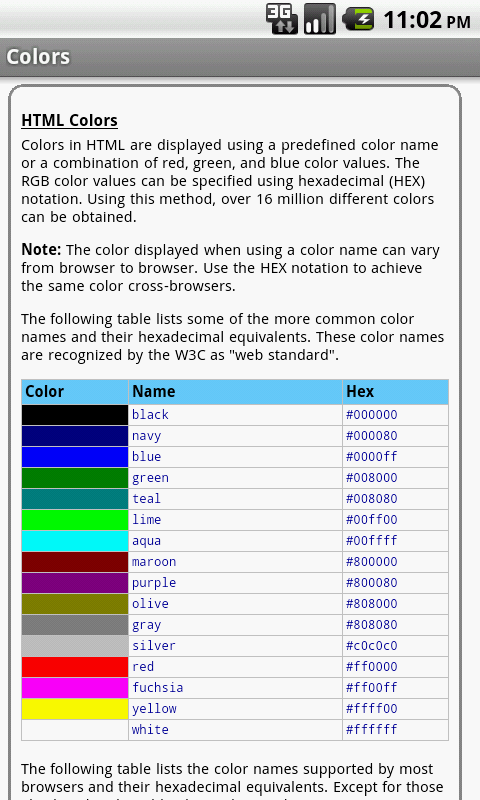Tap the signal strength bars icon

(x=320, y=19)
